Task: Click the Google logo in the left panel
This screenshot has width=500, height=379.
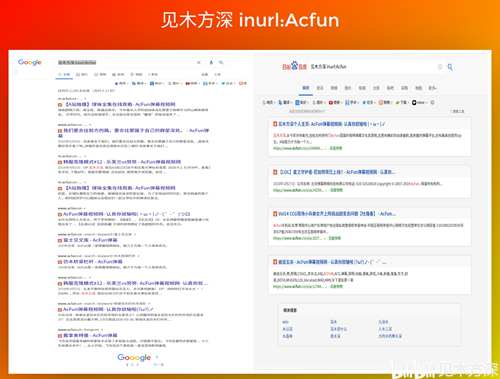Action: [x=30, y=62]
